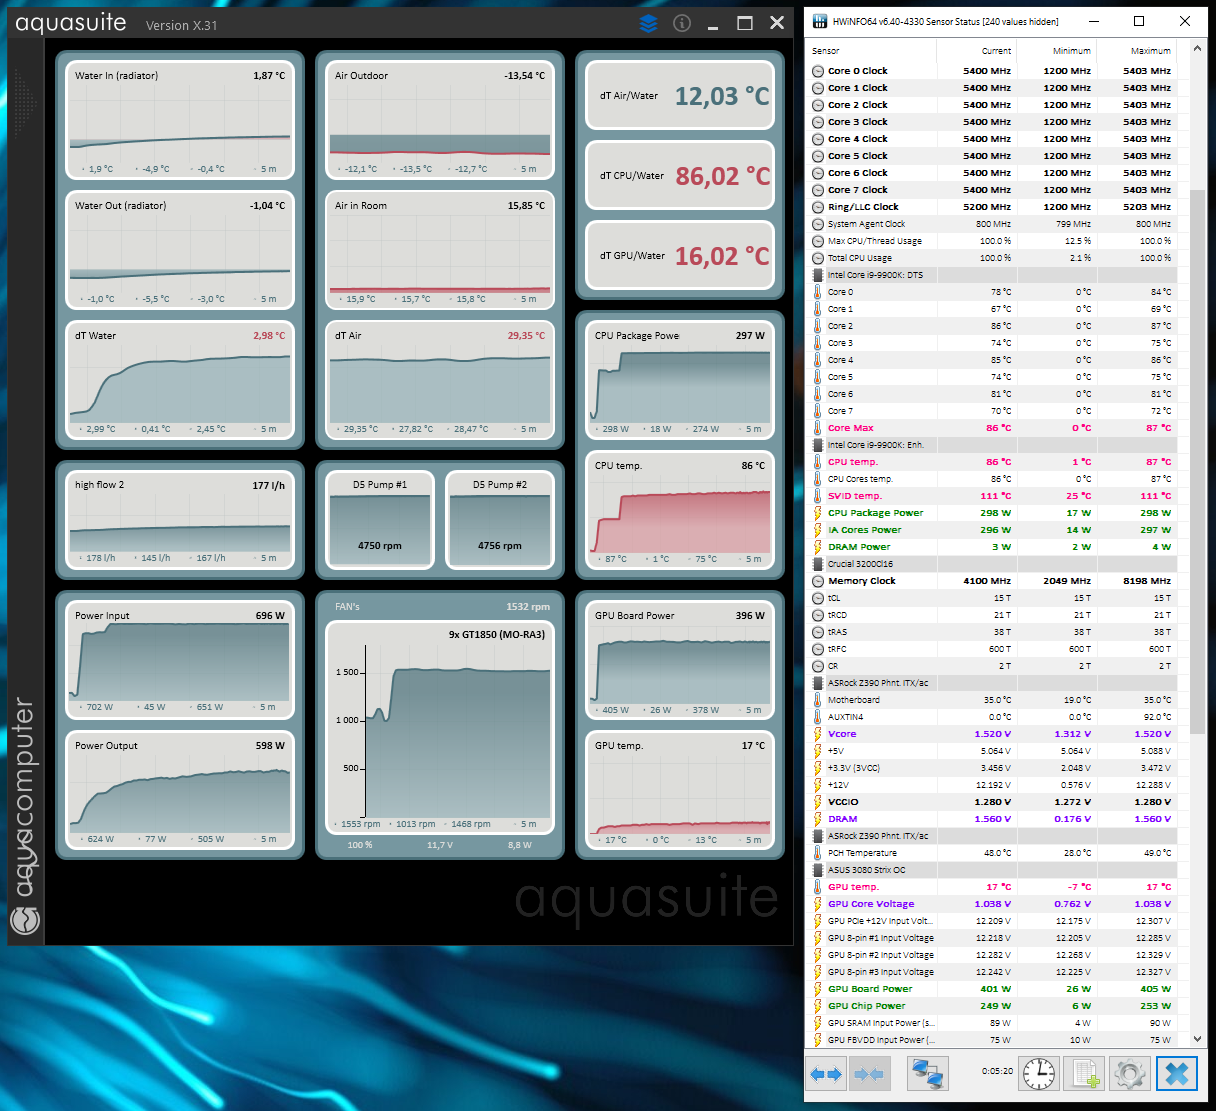This screenshot has height=1111, width=1216.
Task: Click the Maximum column header
Action: click(1136, 50)
